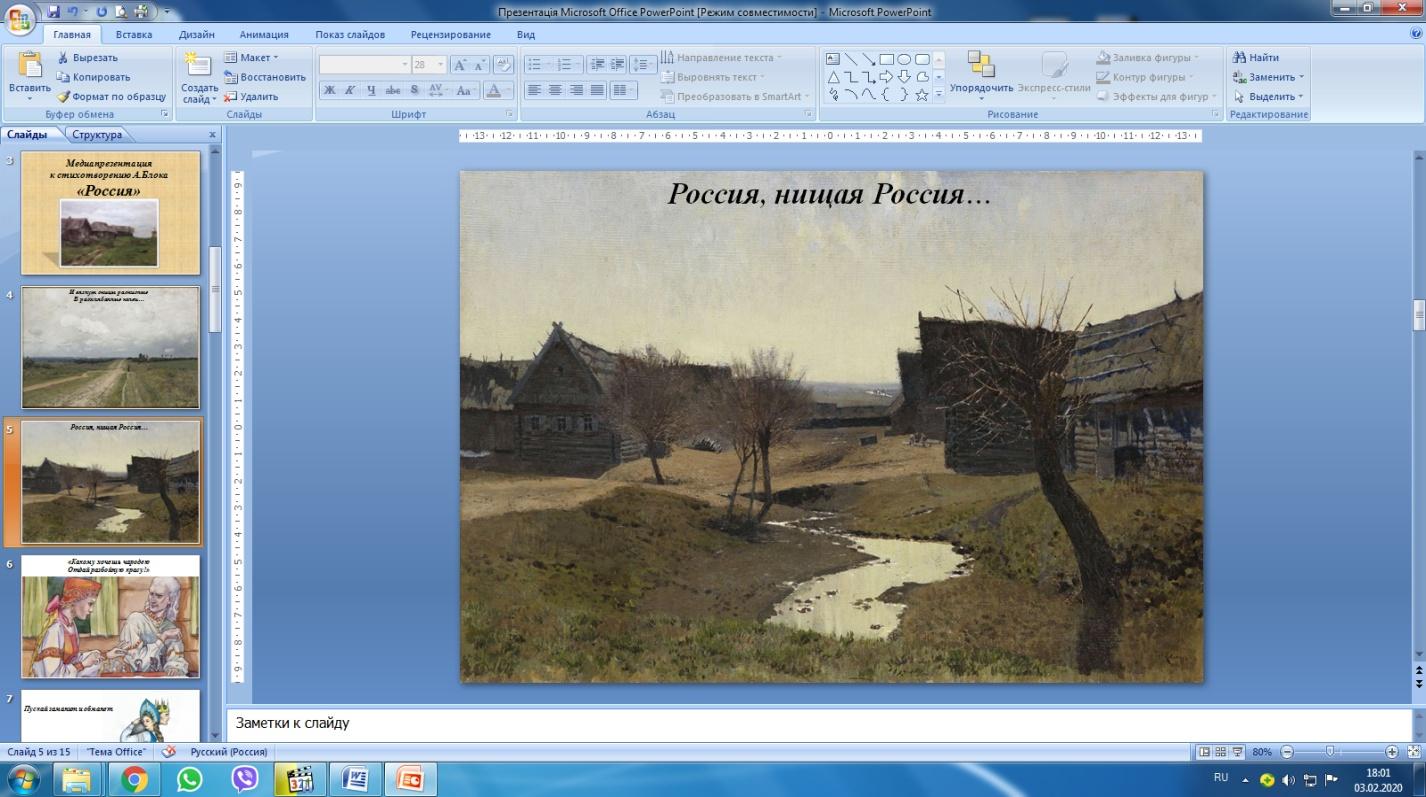Click the font color A swatch
The image size is (1426, 797).
(x=493, y=90)
